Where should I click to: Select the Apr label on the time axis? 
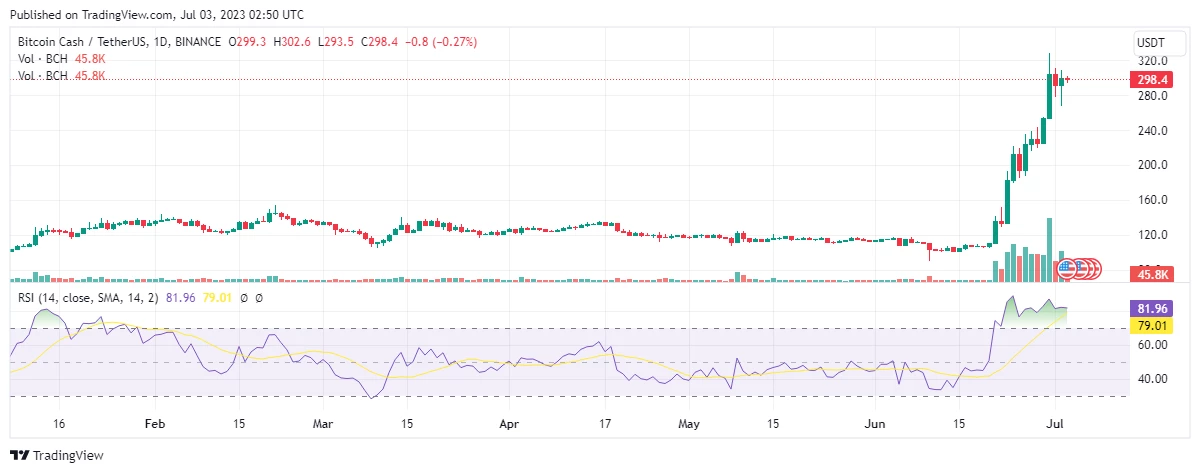tap(509, 424)
